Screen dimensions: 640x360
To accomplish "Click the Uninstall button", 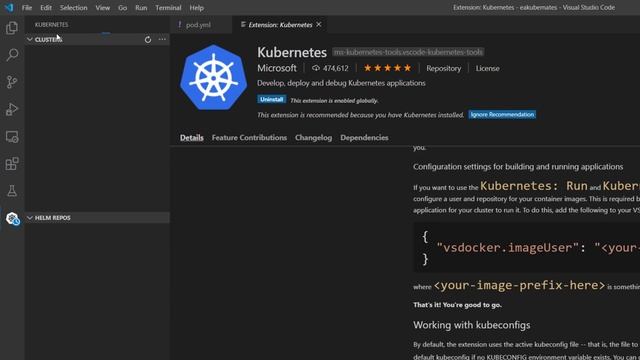I will coord(271,100).
